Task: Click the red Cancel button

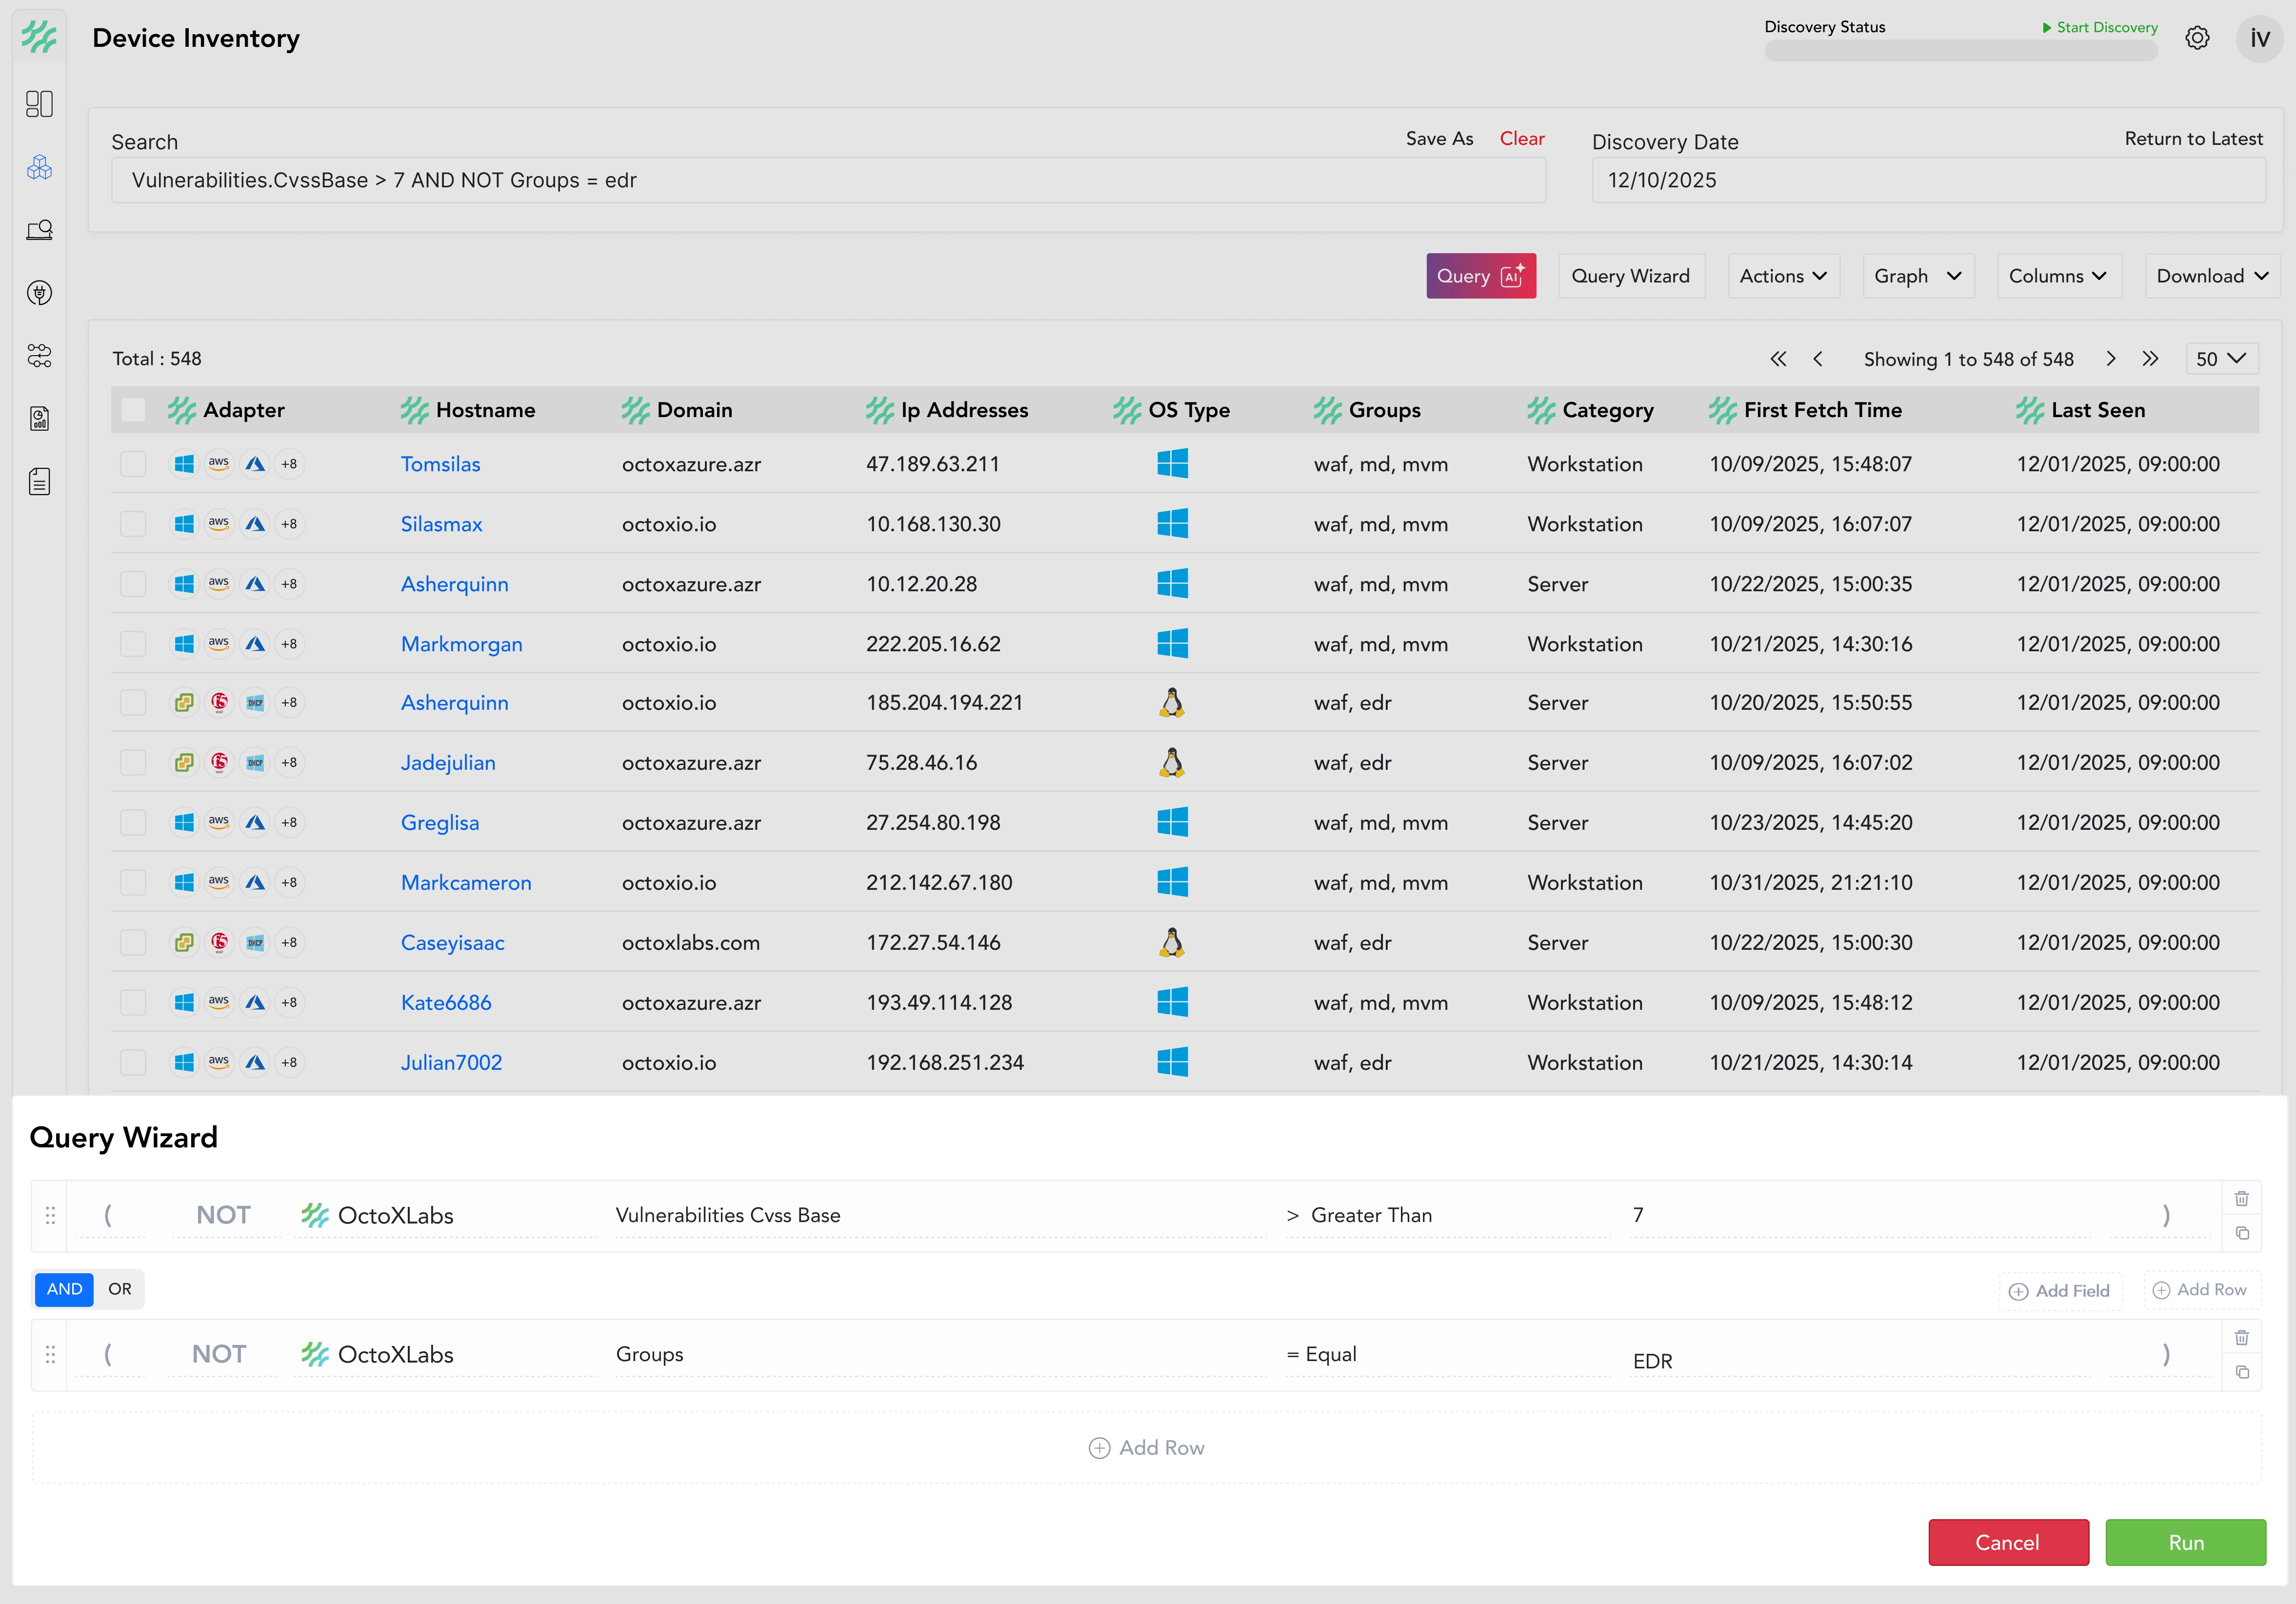Action: coord(2008,1543)
